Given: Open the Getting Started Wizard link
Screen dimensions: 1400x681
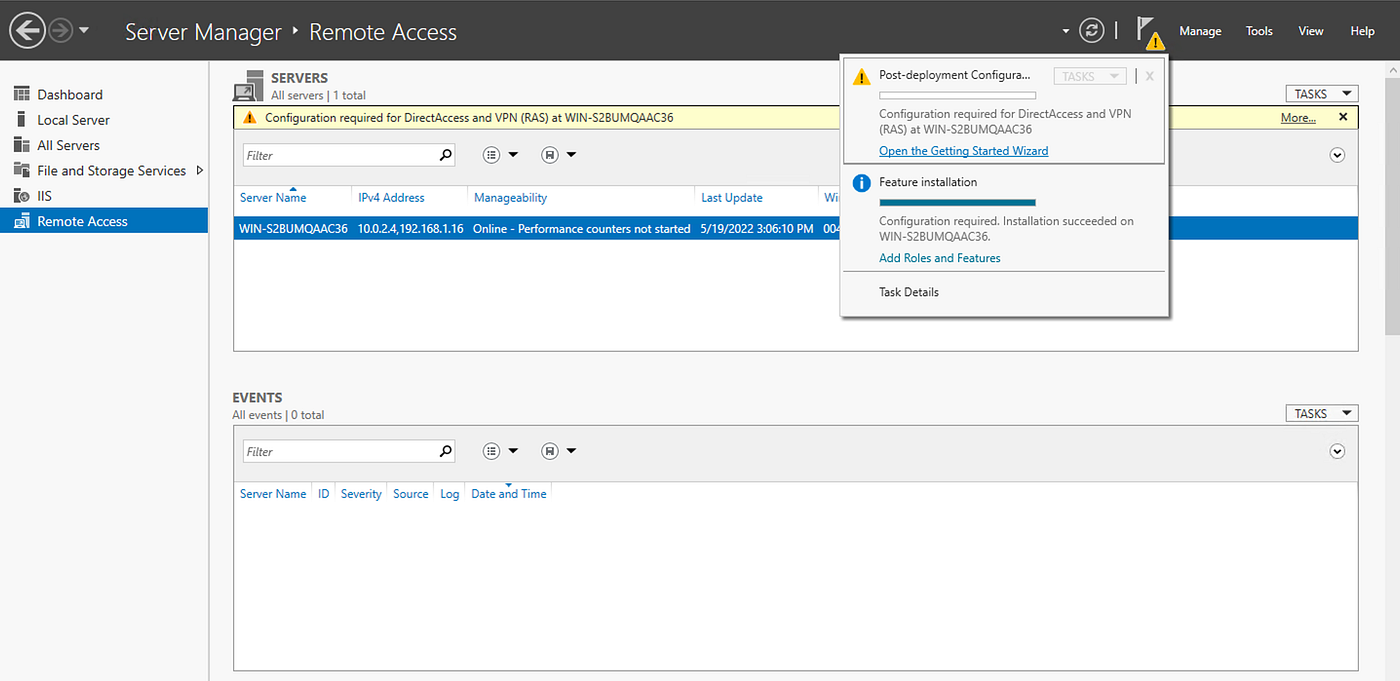Looking at the screenshot, I should click(963, 150).
